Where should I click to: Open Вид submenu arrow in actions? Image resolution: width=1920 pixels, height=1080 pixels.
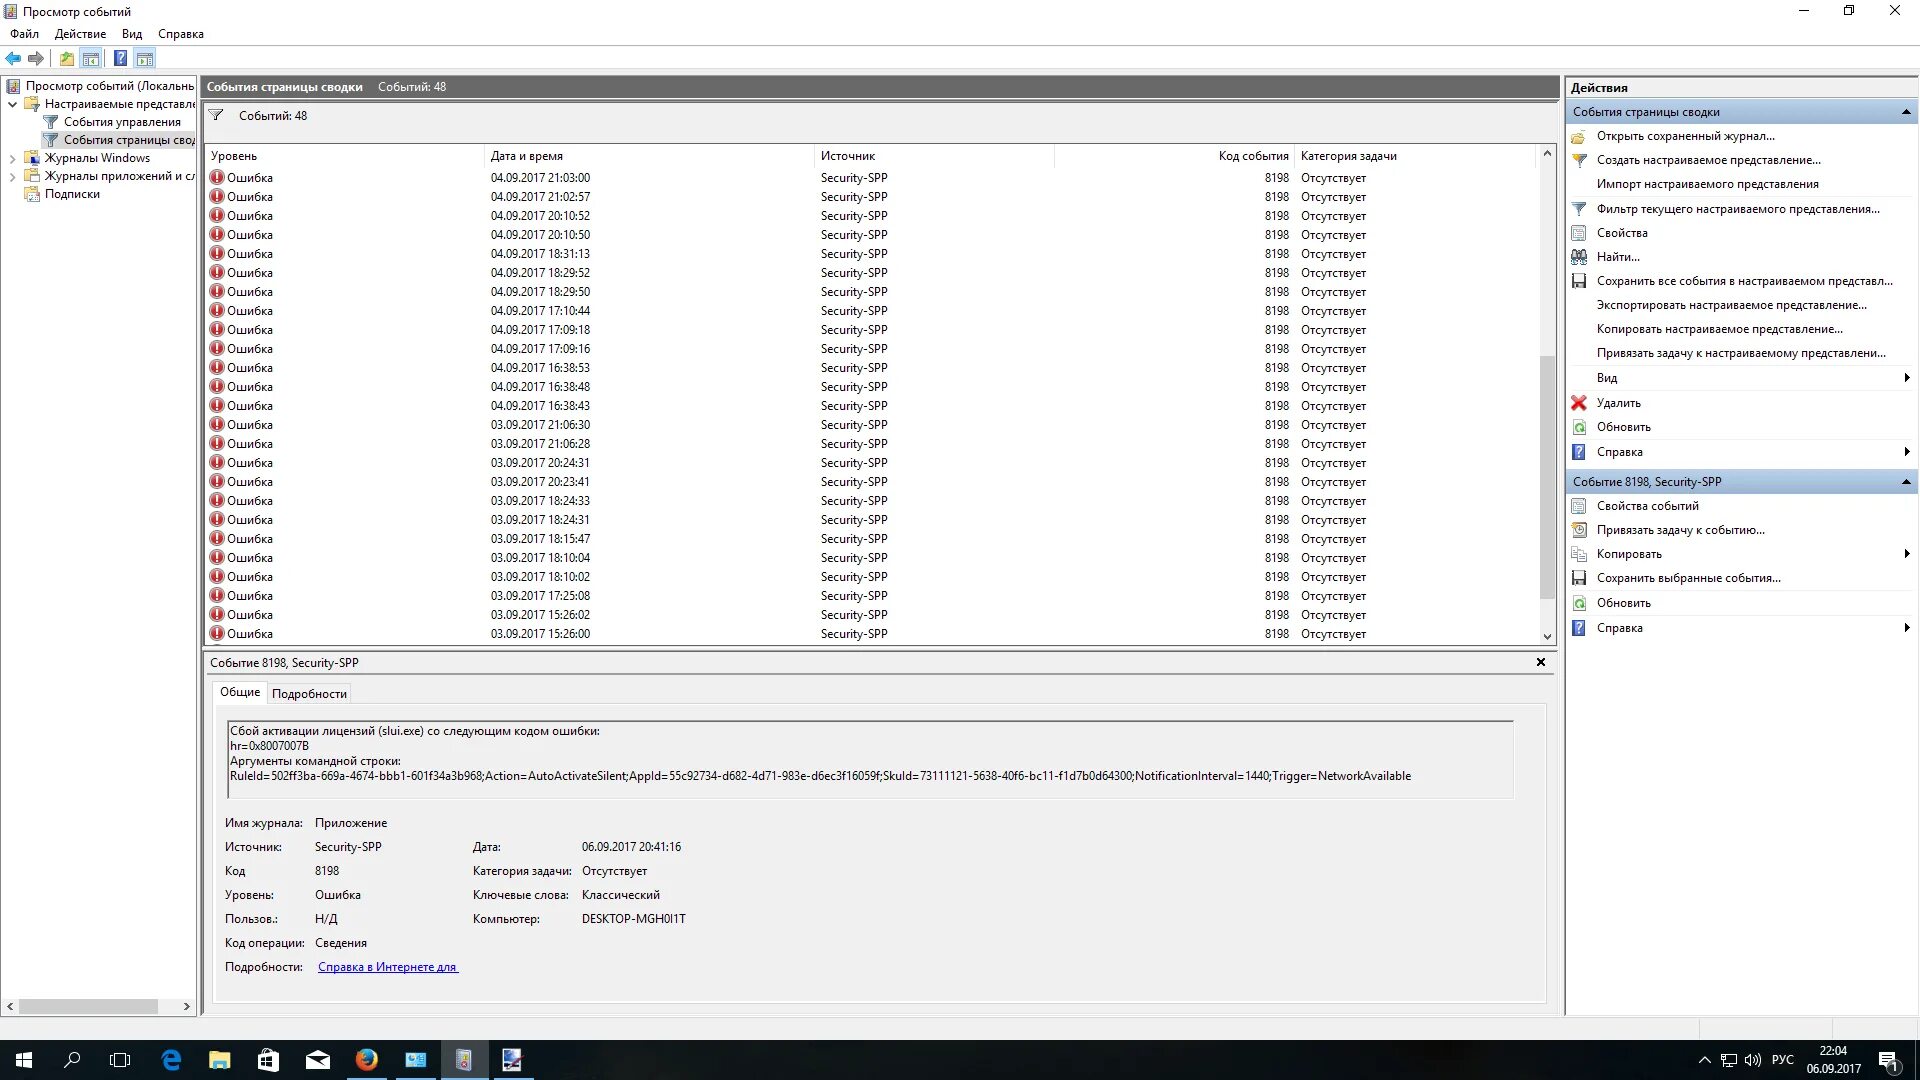pyautogui.click(x=1906, y=378)
